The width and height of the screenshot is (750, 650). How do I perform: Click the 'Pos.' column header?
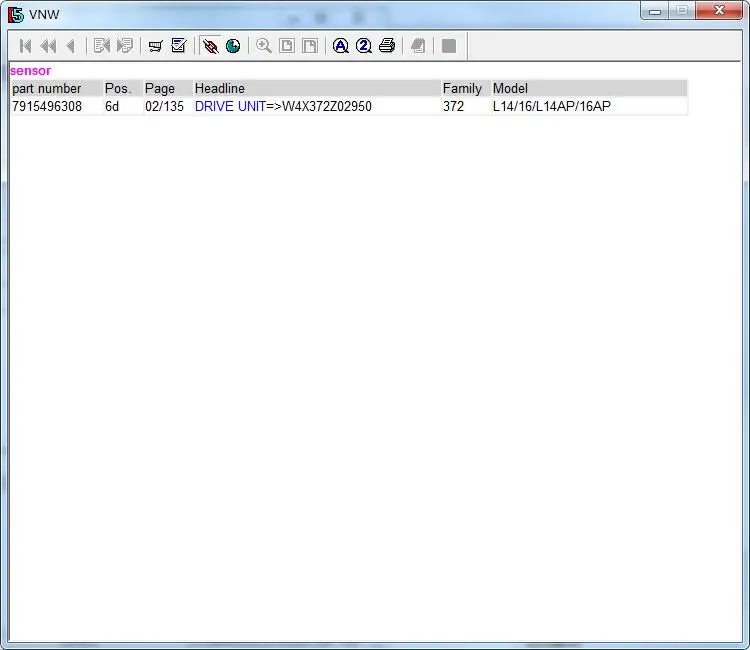tap(122, 88)
